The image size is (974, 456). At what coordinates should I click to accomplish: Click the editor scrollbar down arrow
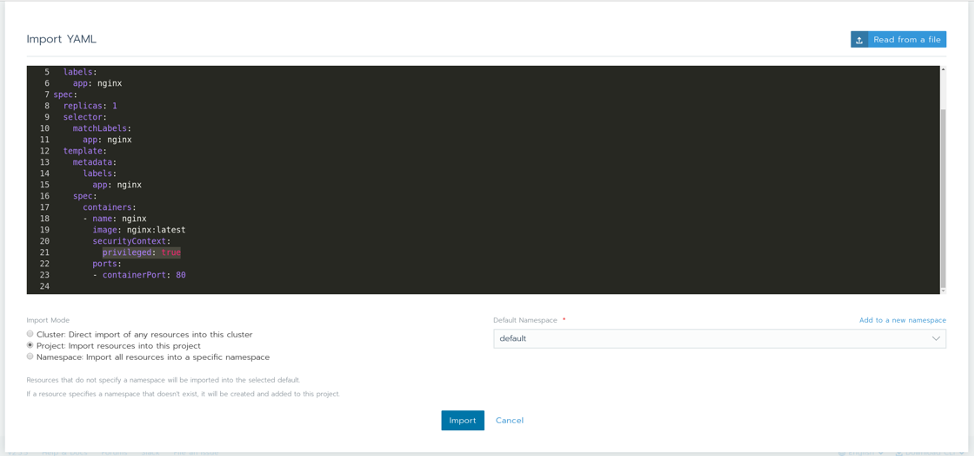[x=942, y=290]
